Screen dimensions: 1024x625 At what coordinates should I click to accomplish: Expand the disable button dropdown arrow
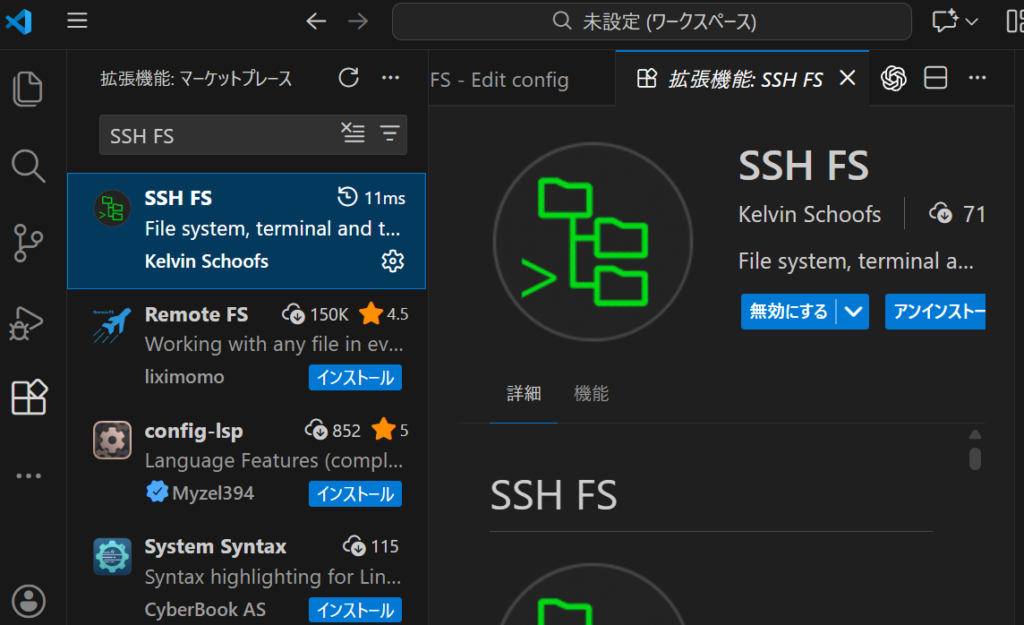pyautogui.click(x=853, y=311)
